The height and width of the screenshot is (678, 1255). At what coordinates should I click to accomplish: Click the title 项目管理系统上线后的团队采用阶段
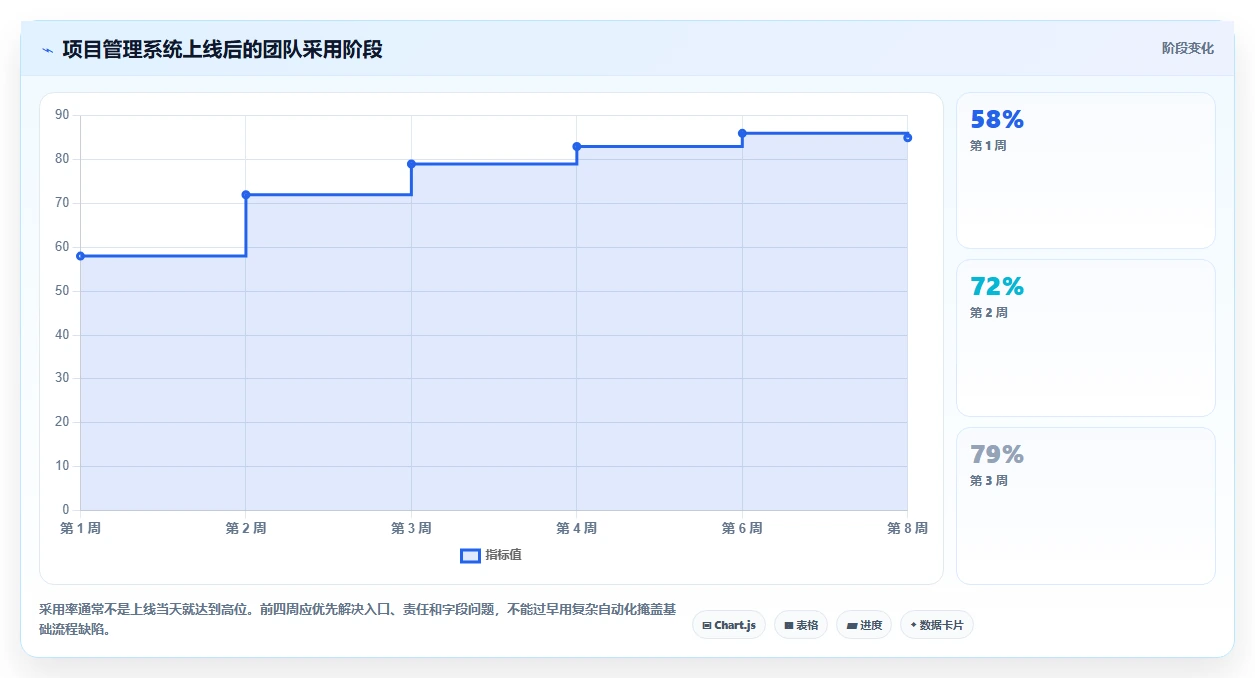(222, 49)
